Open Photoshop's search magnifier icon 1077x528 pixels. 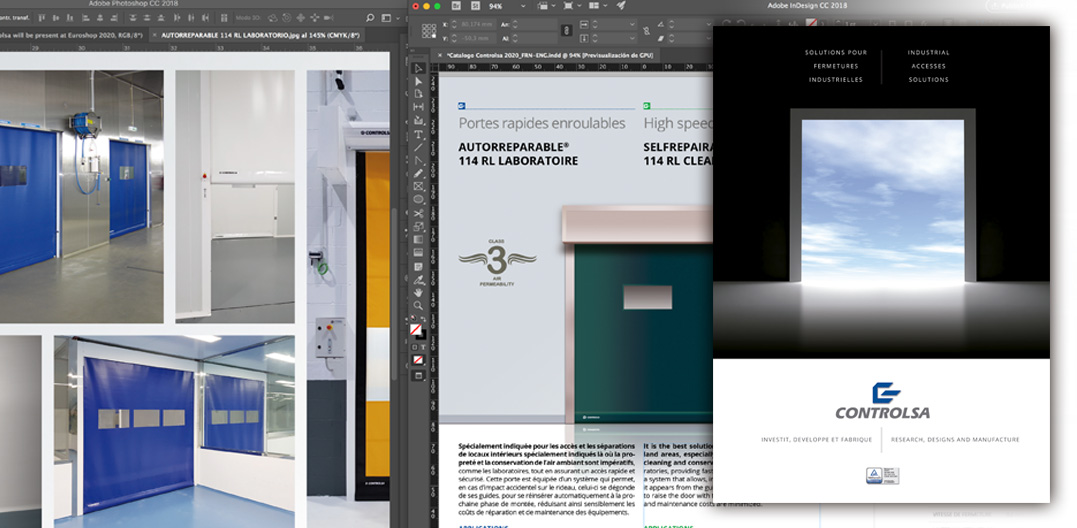(x=370, y=18)
